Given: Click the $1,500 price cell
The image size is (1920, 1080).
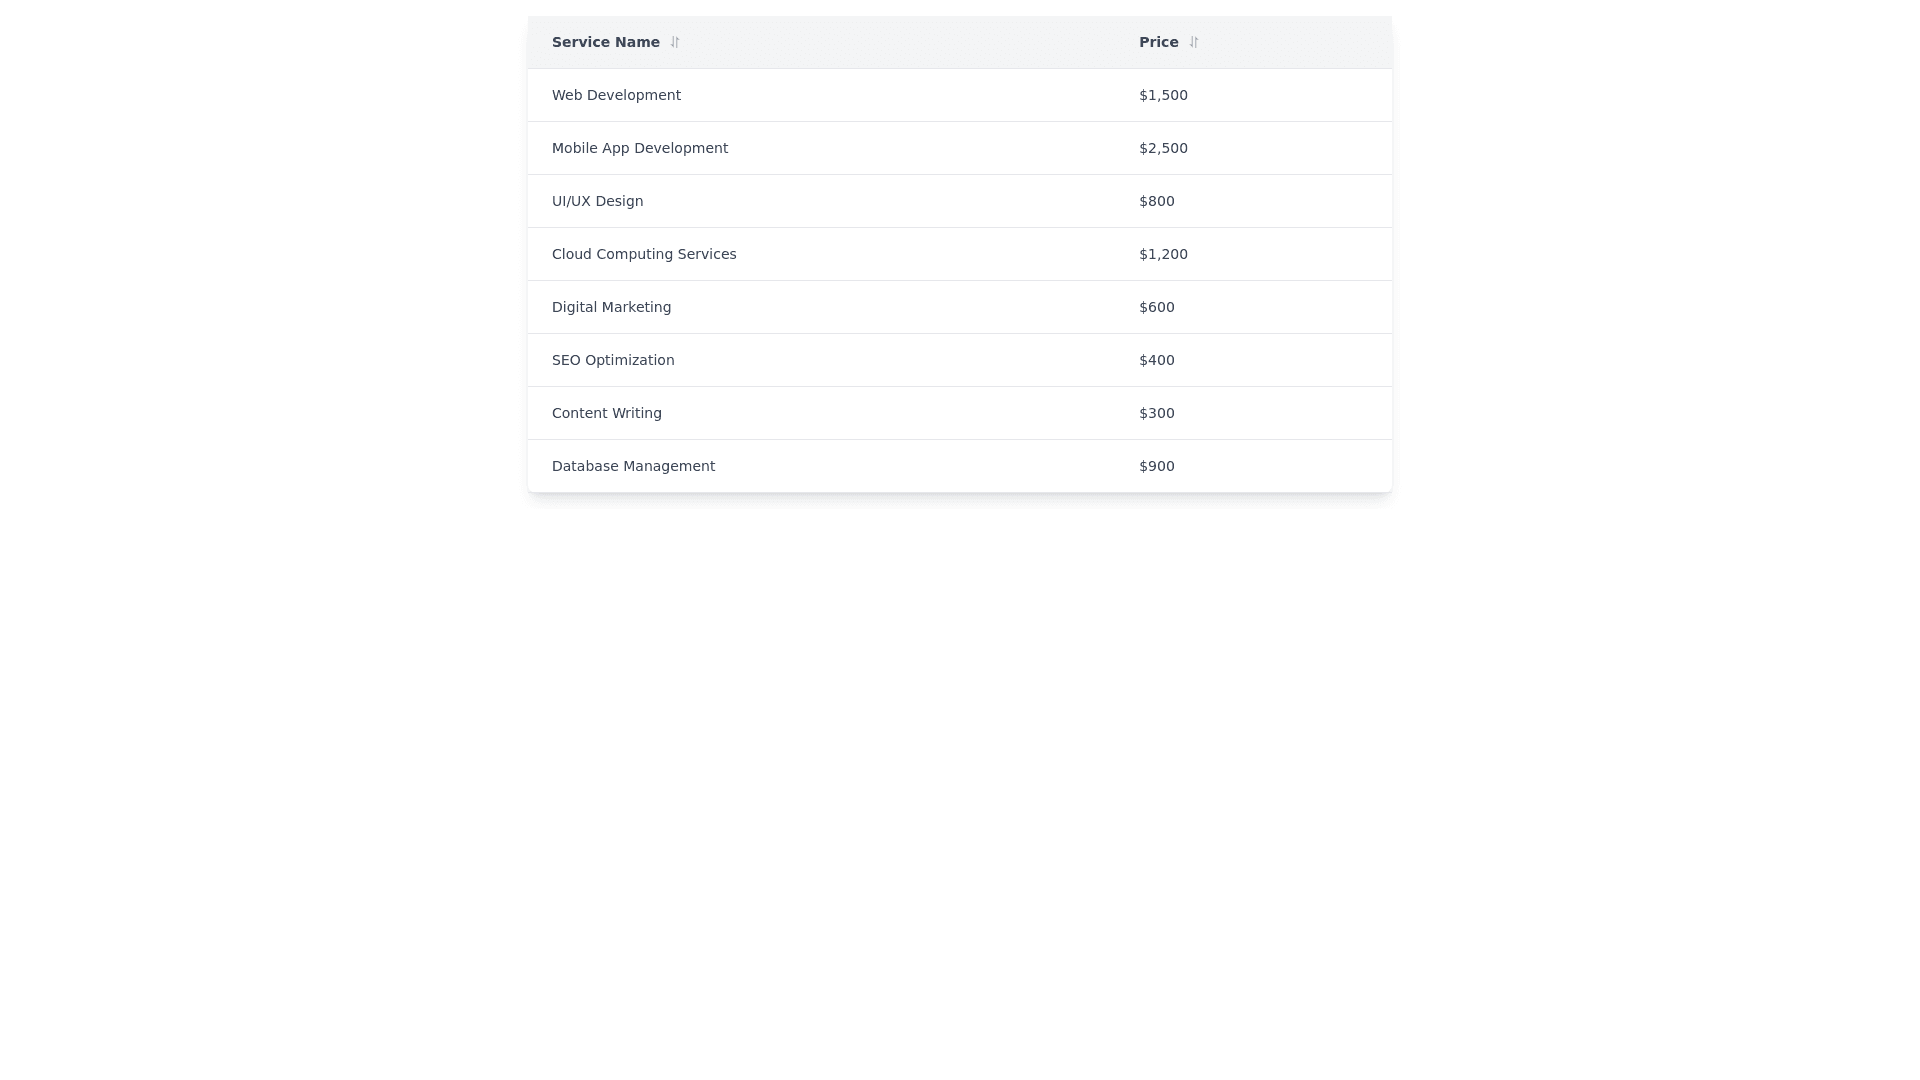Looking at the screenshot, I should 1163,95.
